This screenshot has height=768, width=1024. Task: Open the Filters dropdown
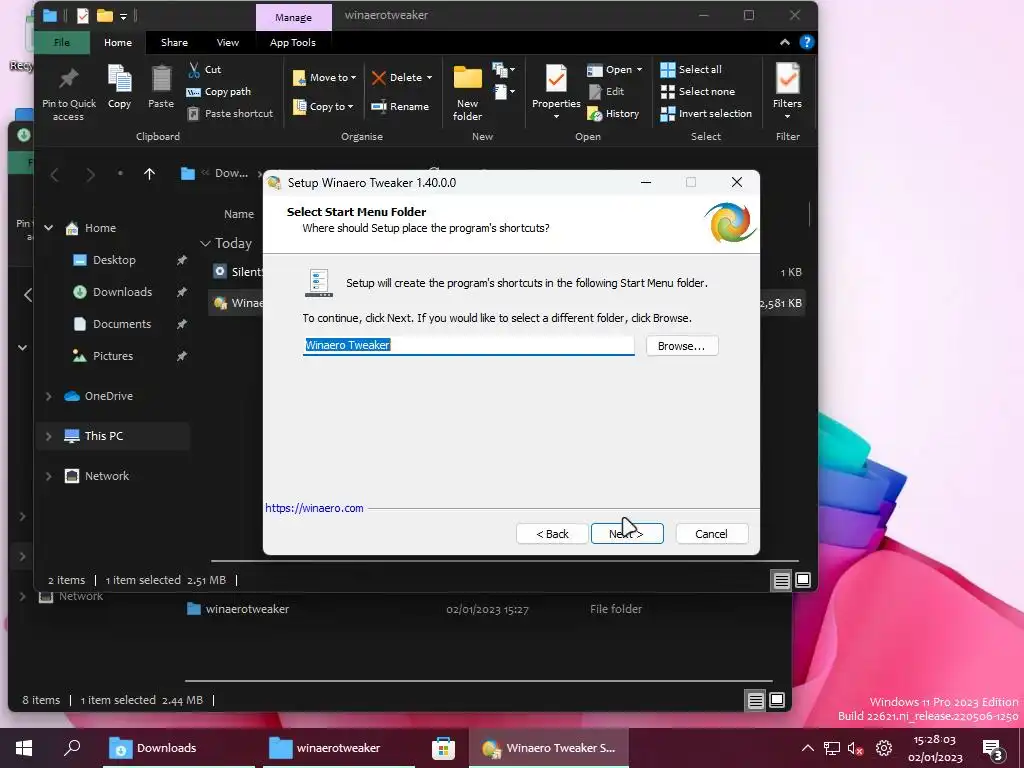[x=787, y=91]
